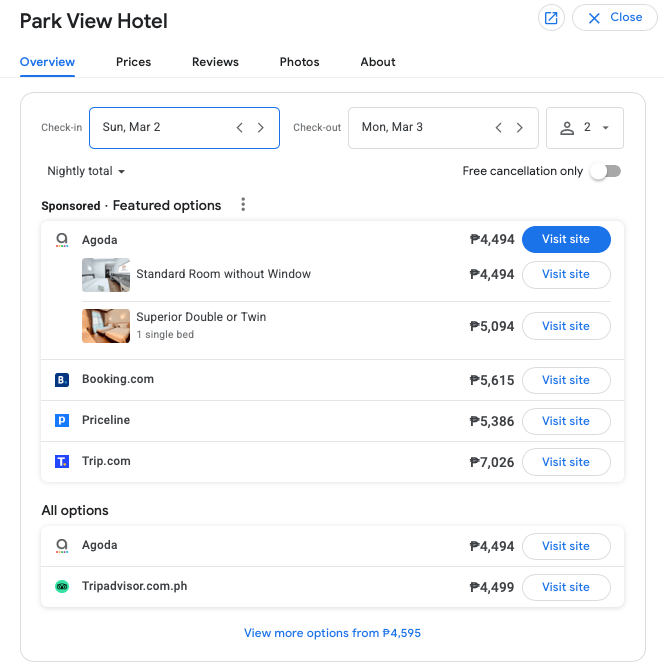Move check-out date one day earlier
664x670 pixels.
click(x=499, y=128)
